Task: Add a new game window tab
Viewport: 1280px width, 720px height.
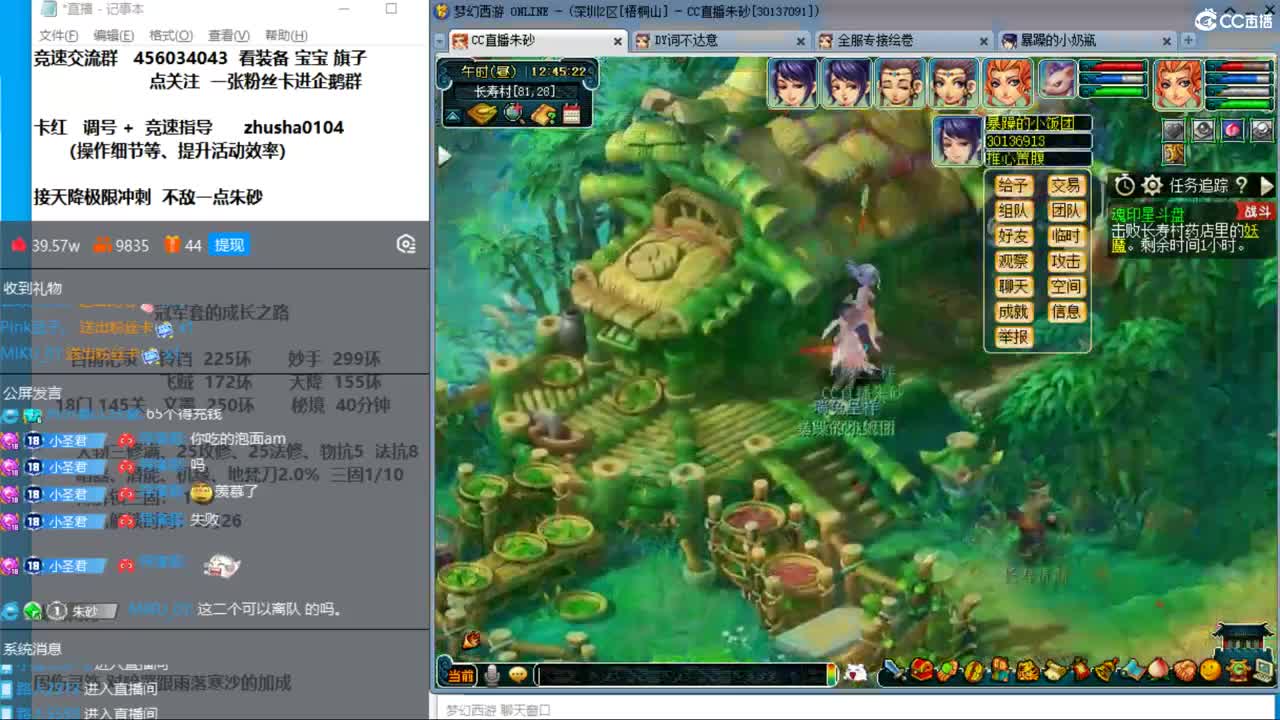Action: pyautogui.click(x=1188, y=41)
